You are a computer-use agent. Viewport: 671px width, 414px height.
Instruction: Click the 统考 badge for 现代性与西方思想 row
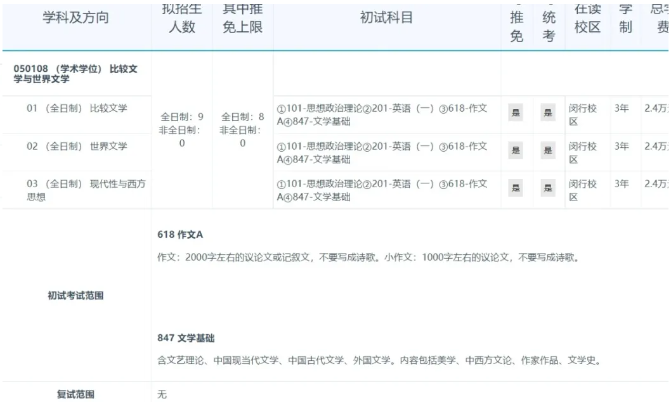click(x=548, y=188)
